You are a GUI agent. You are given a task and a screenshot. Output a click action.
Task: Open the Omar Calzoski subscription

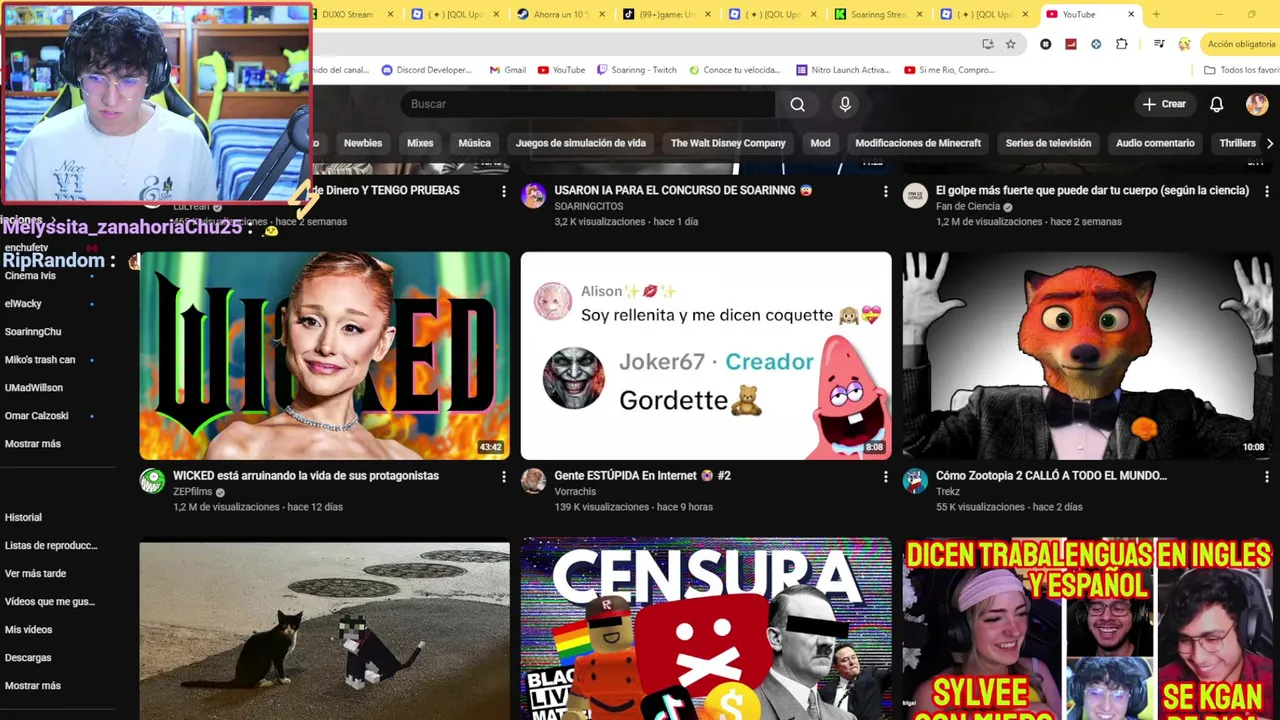[36, 415]
